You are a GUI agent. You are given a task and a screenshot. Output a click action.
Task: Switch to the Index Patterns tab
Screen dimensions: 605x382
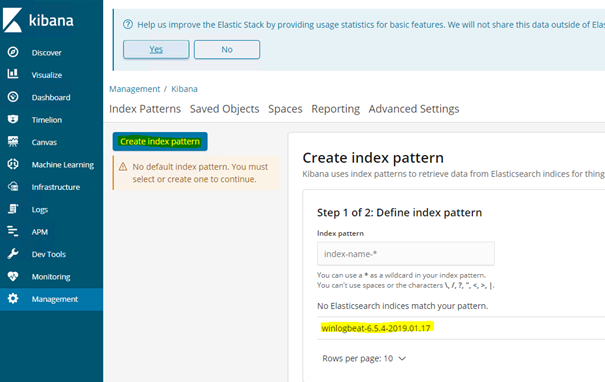point(145,109)
